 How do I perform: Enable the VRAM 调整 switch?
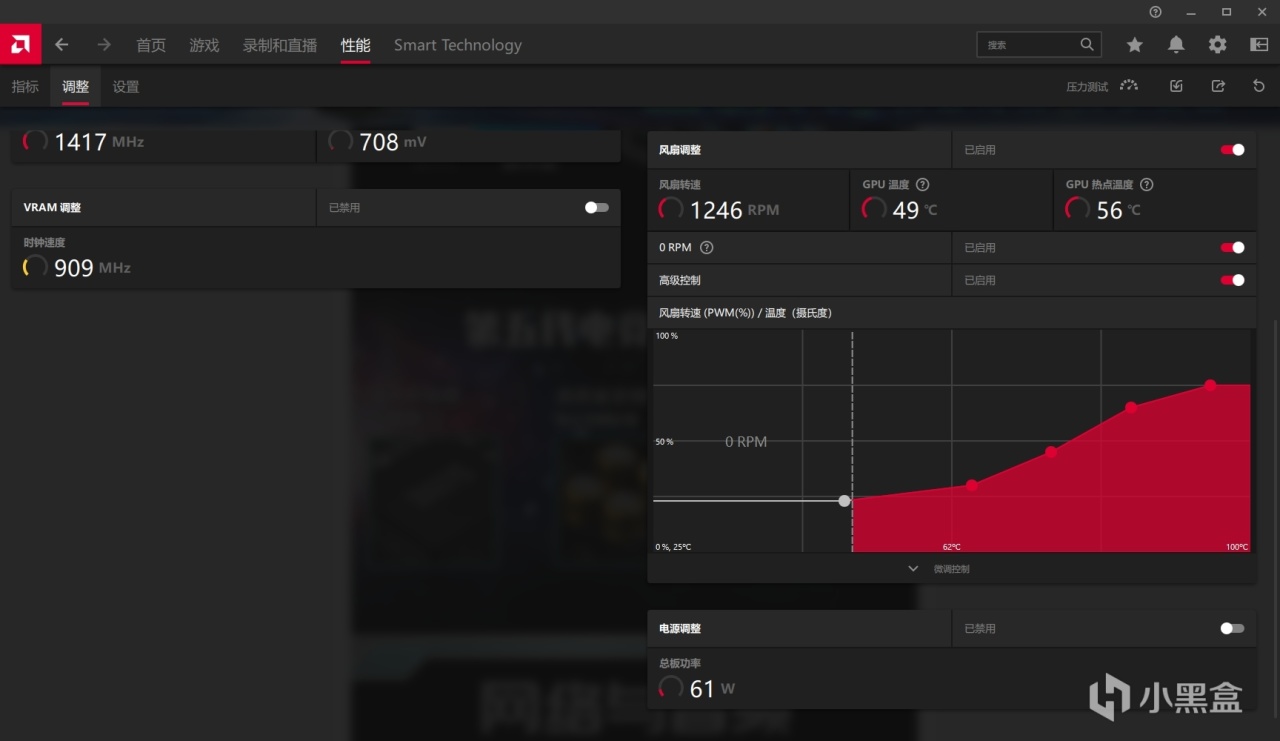[597, 207]
